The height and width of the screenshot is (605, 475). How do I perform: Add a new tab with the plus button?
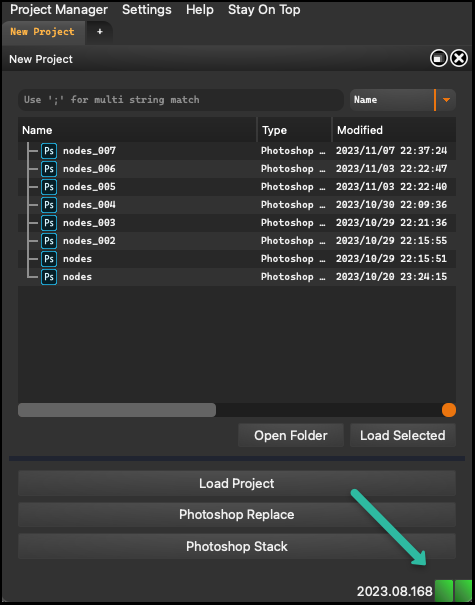[100, 32]
